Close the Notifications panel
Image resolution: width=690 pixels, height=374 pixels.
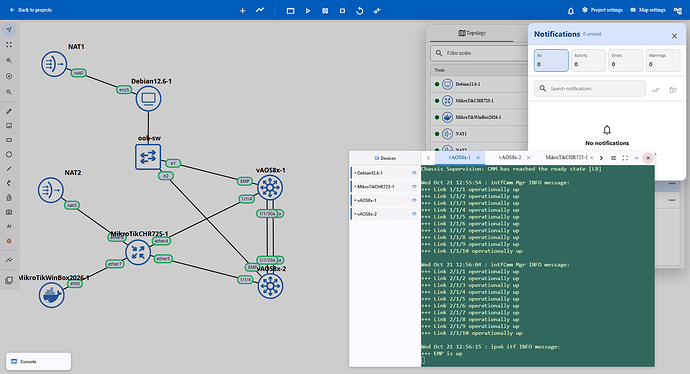tap(674, 36)
